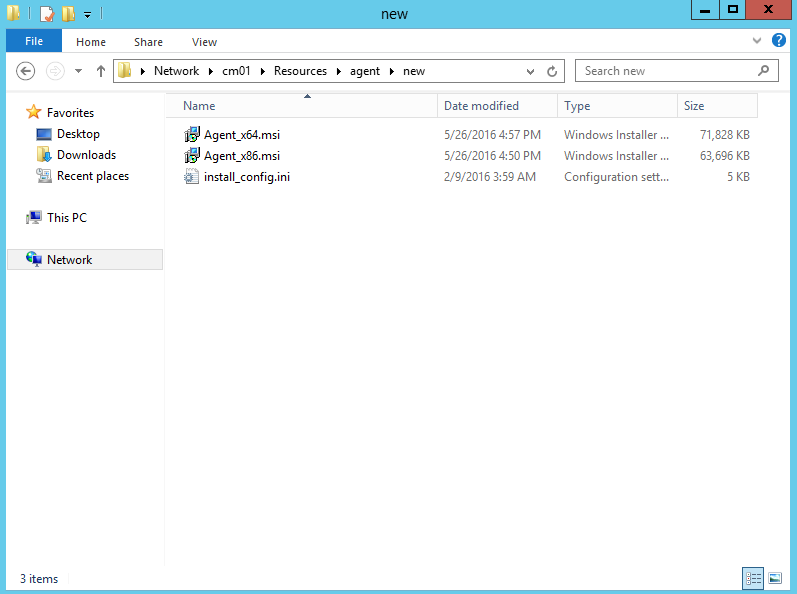Viewport: 797px width, 594px height.
Task: Click the Agent_x64.msi installer icon
Action: (x=193, y=135)
